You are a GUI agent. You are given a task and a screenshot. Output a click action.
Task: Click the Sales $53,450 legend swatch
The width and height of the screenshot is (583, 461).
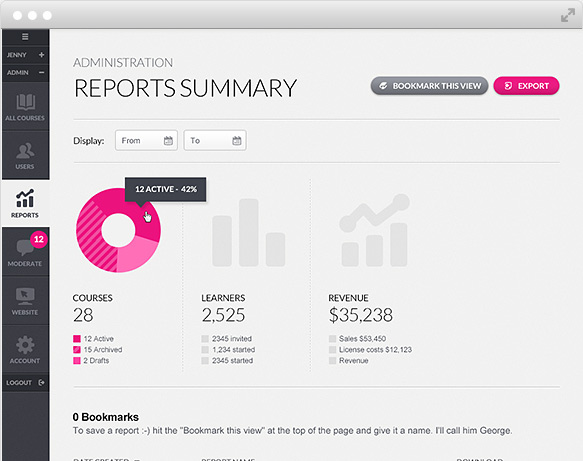[332, 339]
